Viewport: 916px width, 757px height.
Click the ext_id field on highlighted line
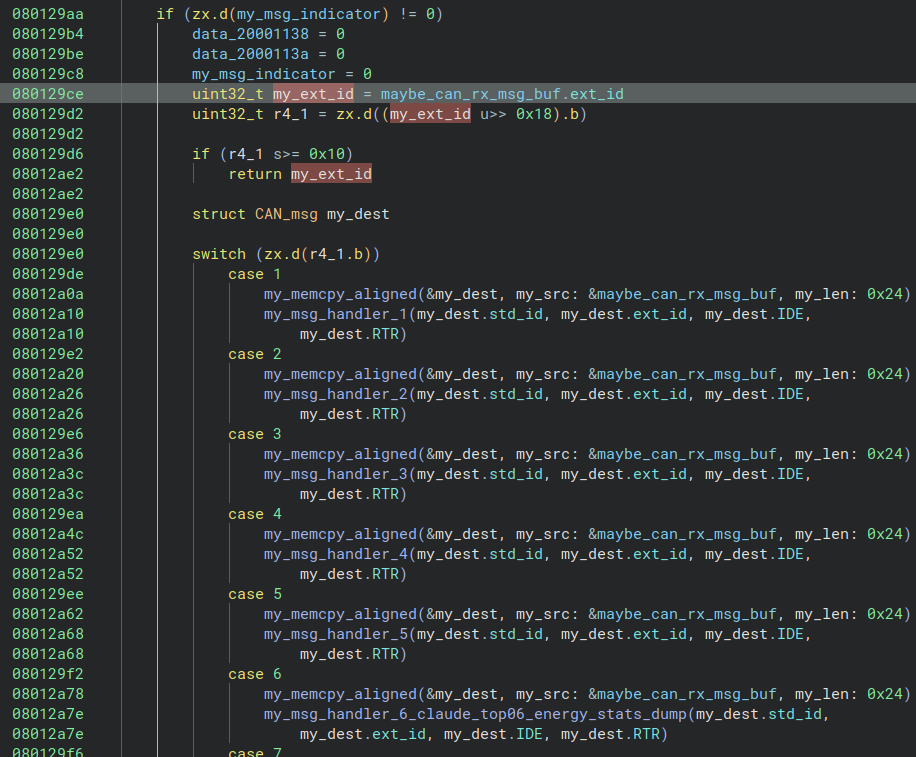tap(596, 94)
